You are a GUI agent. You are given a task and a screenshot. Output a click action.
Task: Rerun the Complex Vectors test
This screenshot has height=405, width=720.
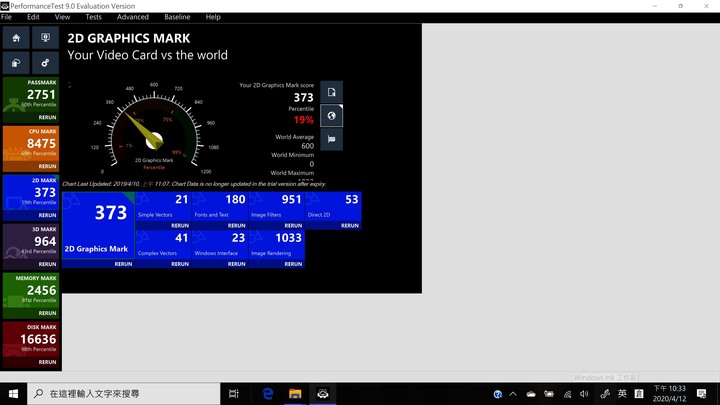(180, 264)
